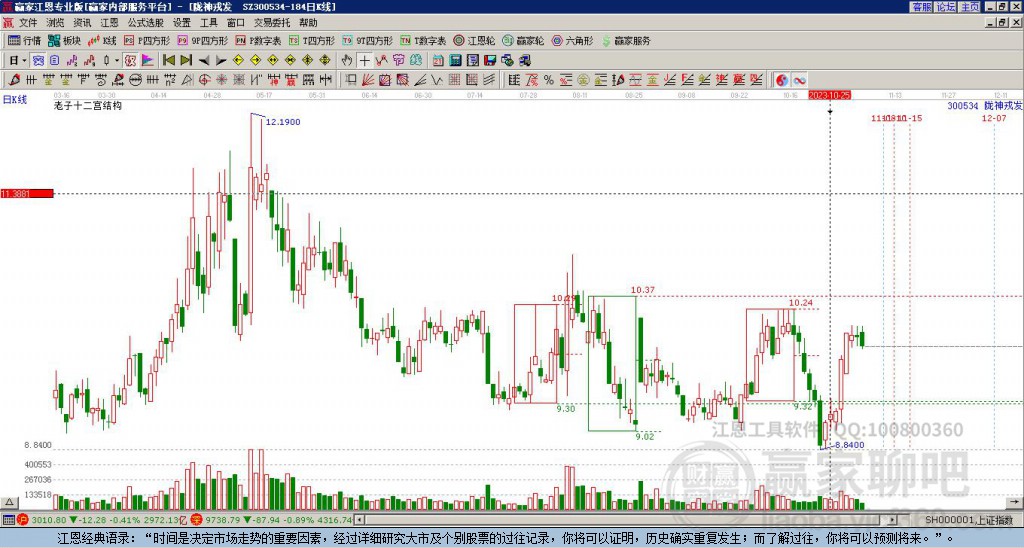
Task: Click the 9.02 support price label
Action: 645,436
